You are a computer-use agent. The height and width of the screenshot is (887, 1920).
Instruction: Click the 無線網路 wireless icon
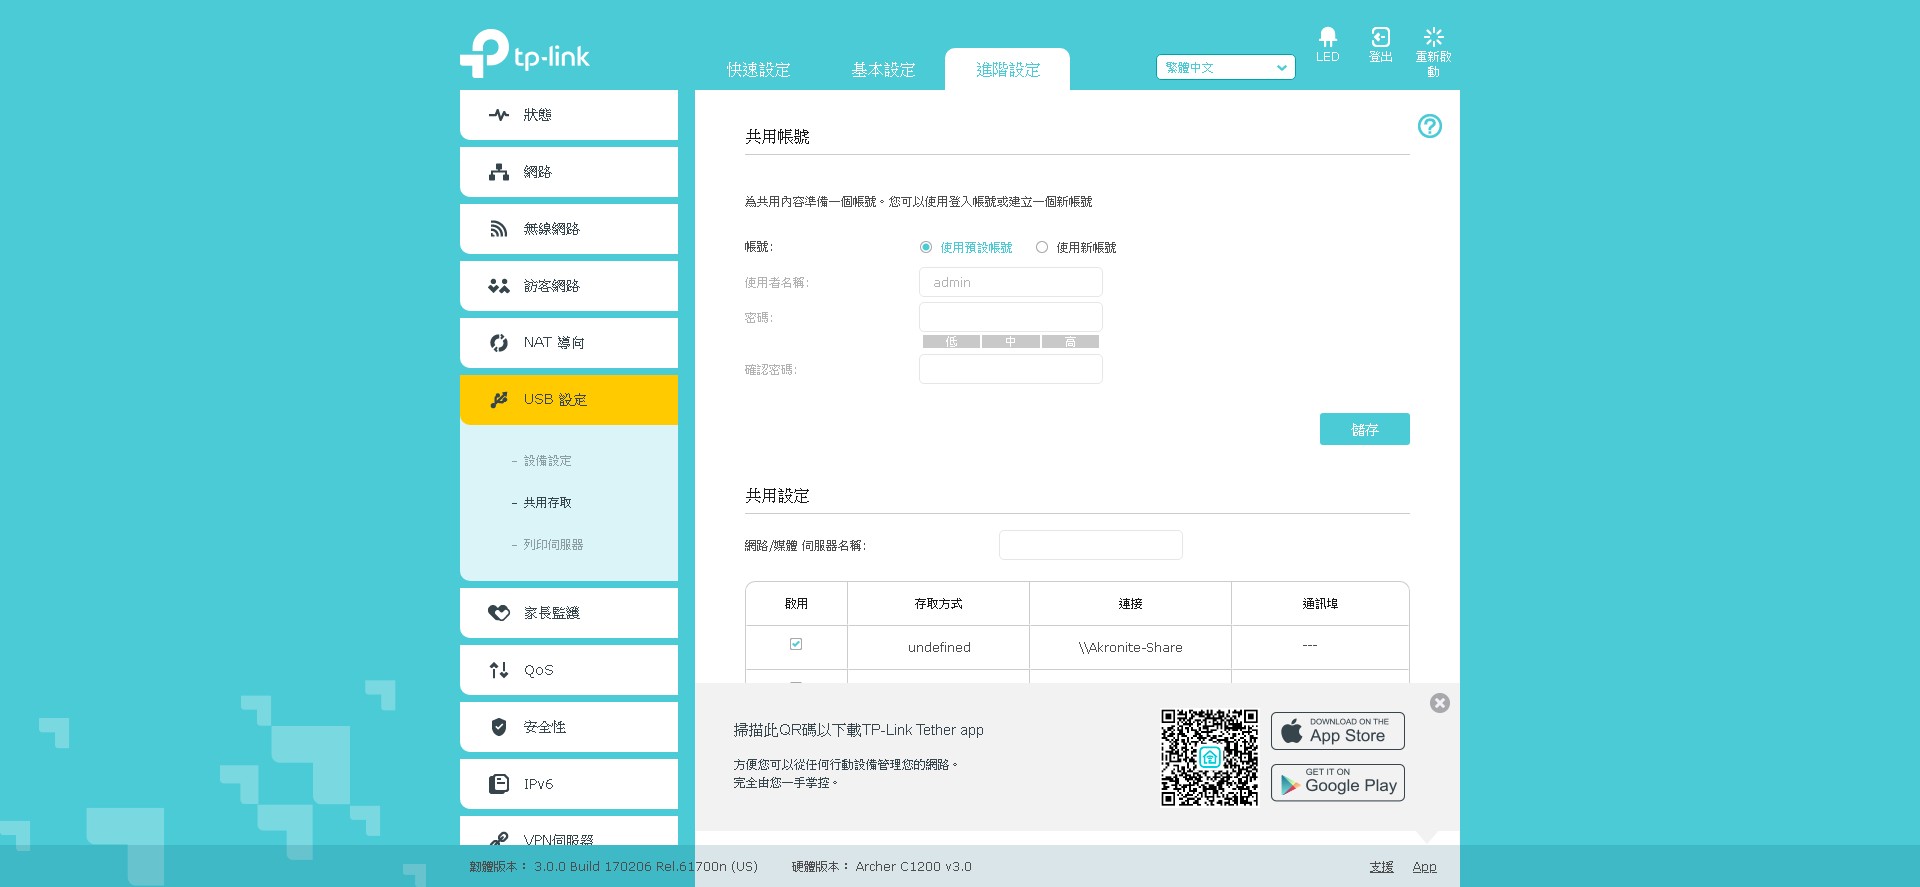coord(499,229)
